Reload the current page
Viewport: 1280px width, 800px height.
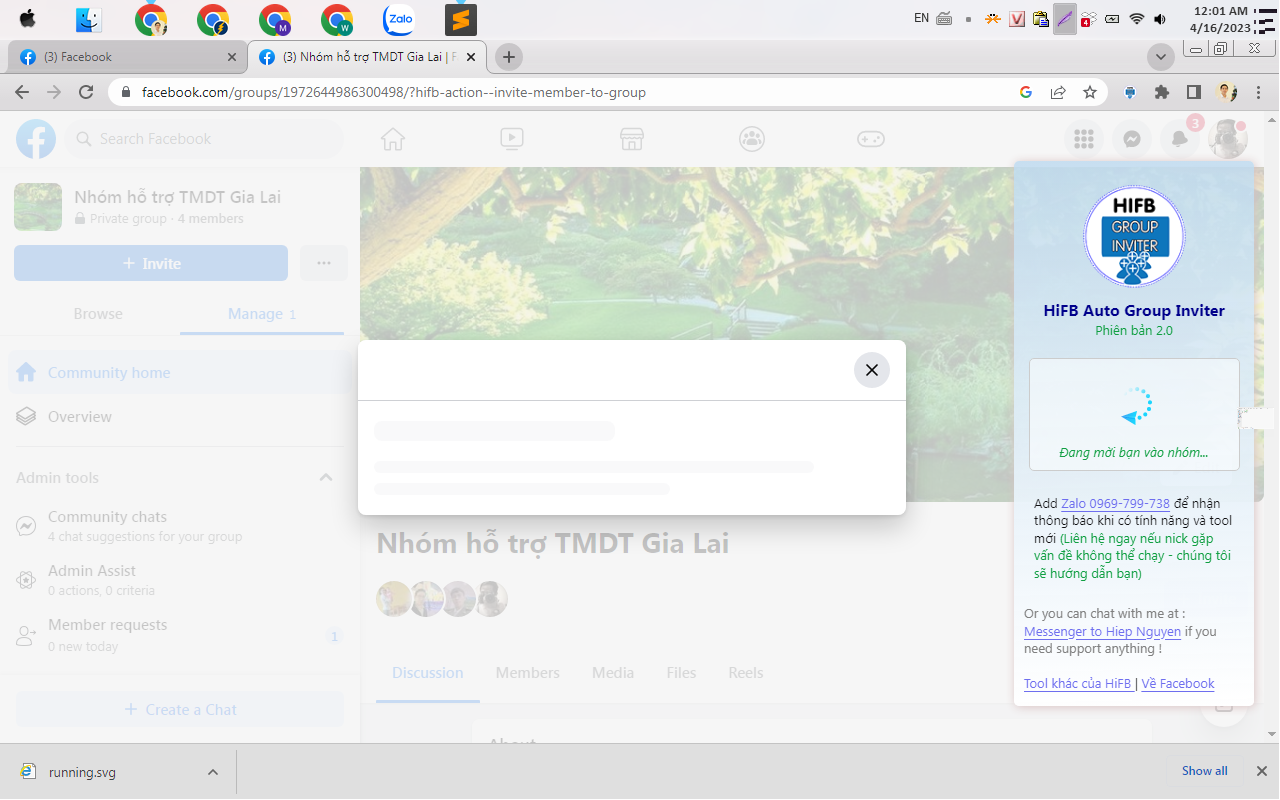(x=86, y=92)
